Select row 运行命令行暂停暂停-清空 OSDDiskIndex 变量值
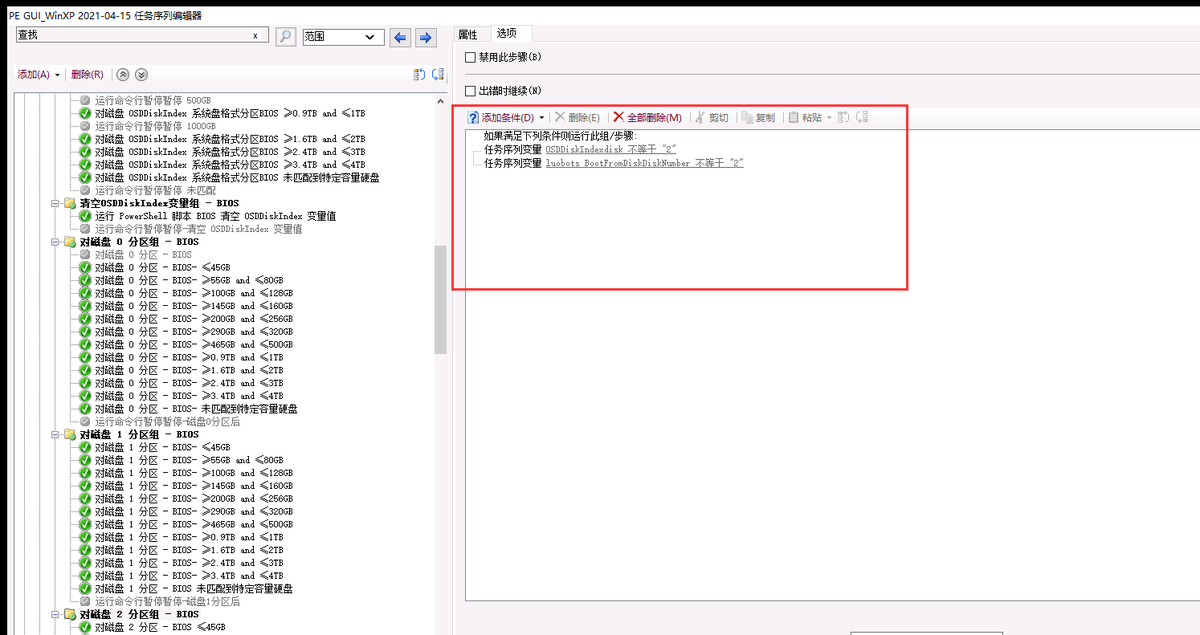 tap(198, 229)
